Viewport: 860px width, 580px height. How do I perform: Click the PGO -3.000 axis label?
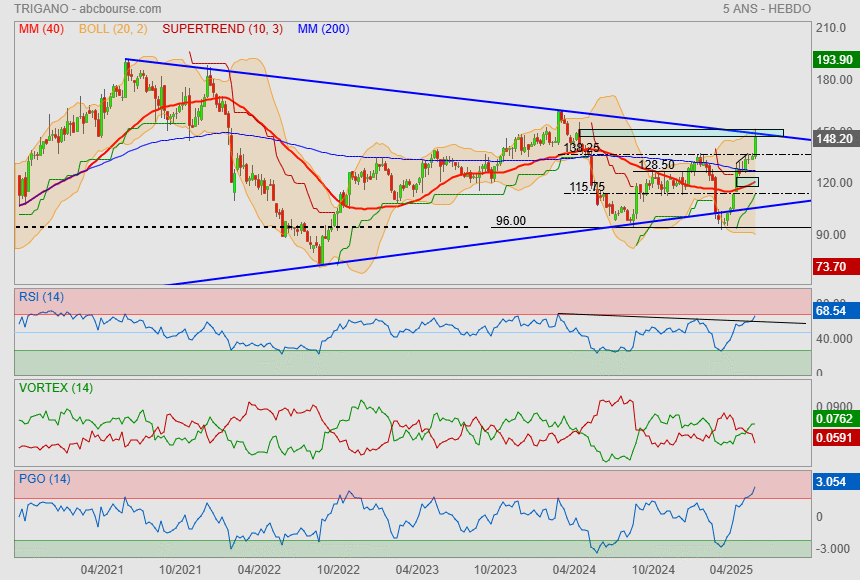point(833,549)
